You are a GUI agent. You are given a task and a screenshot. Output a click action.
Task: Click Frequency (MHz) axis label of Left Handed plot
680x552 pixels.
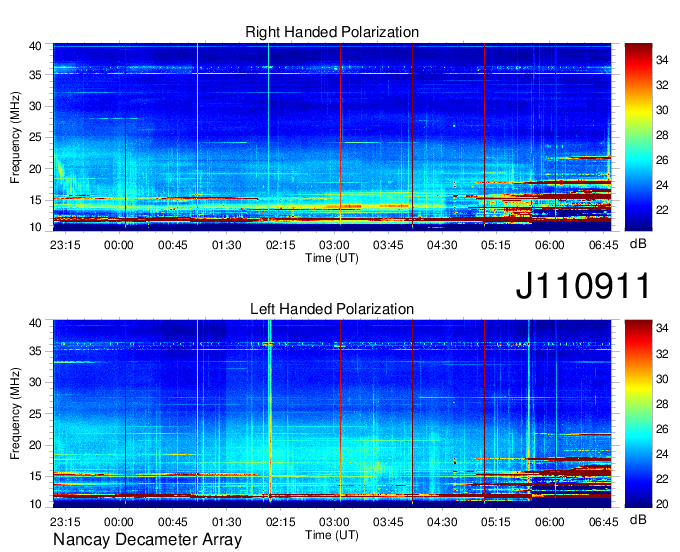click(15, 414)
